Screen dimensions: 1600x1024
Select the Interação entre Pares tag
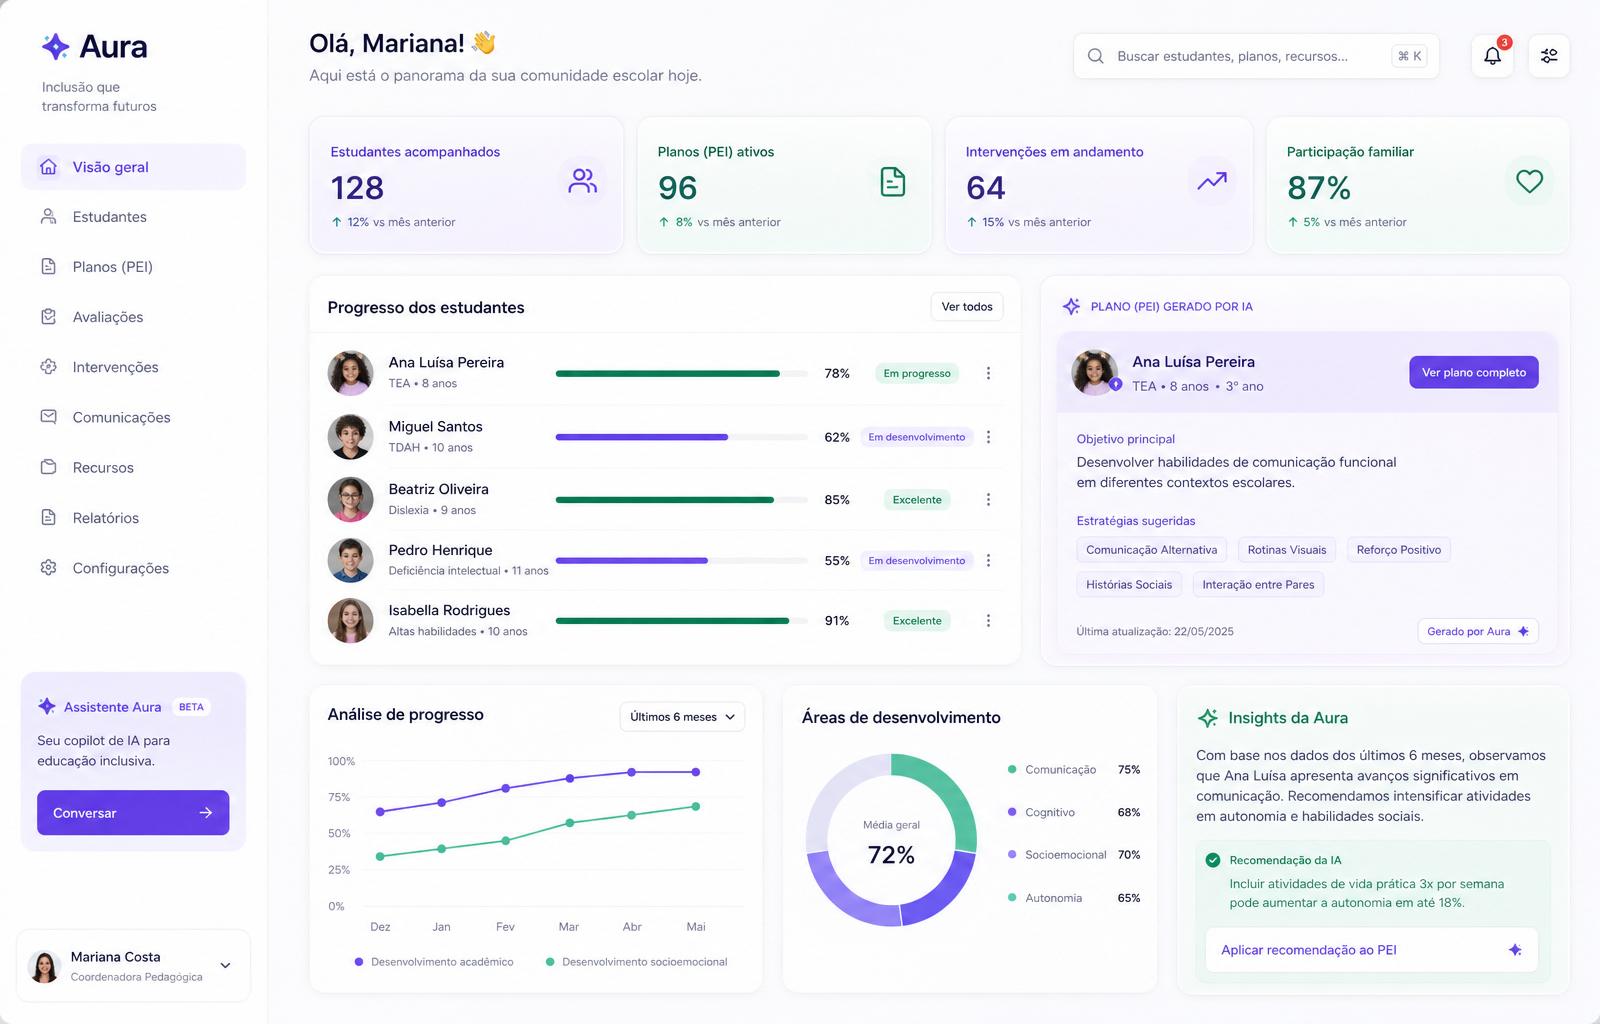pyautogui.click(x=1258, y=584)
